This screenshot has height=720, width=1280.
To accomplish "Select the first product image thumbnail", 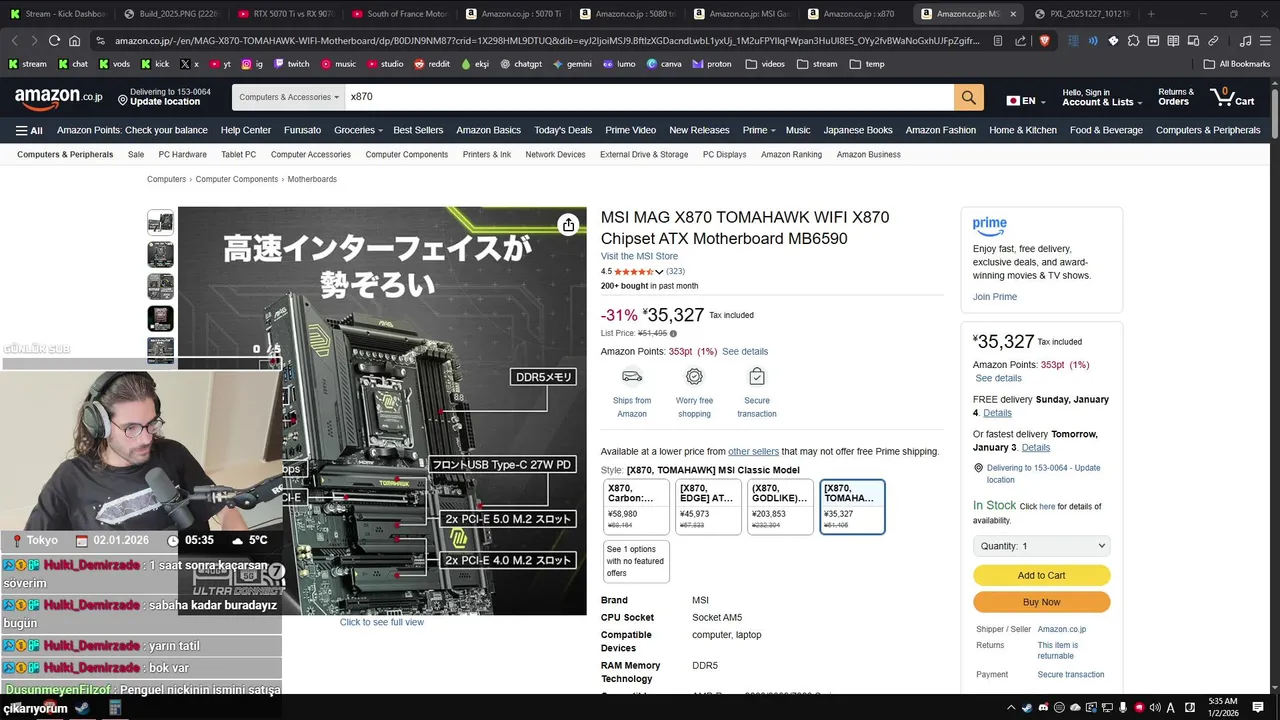I will tap(160, 222).
